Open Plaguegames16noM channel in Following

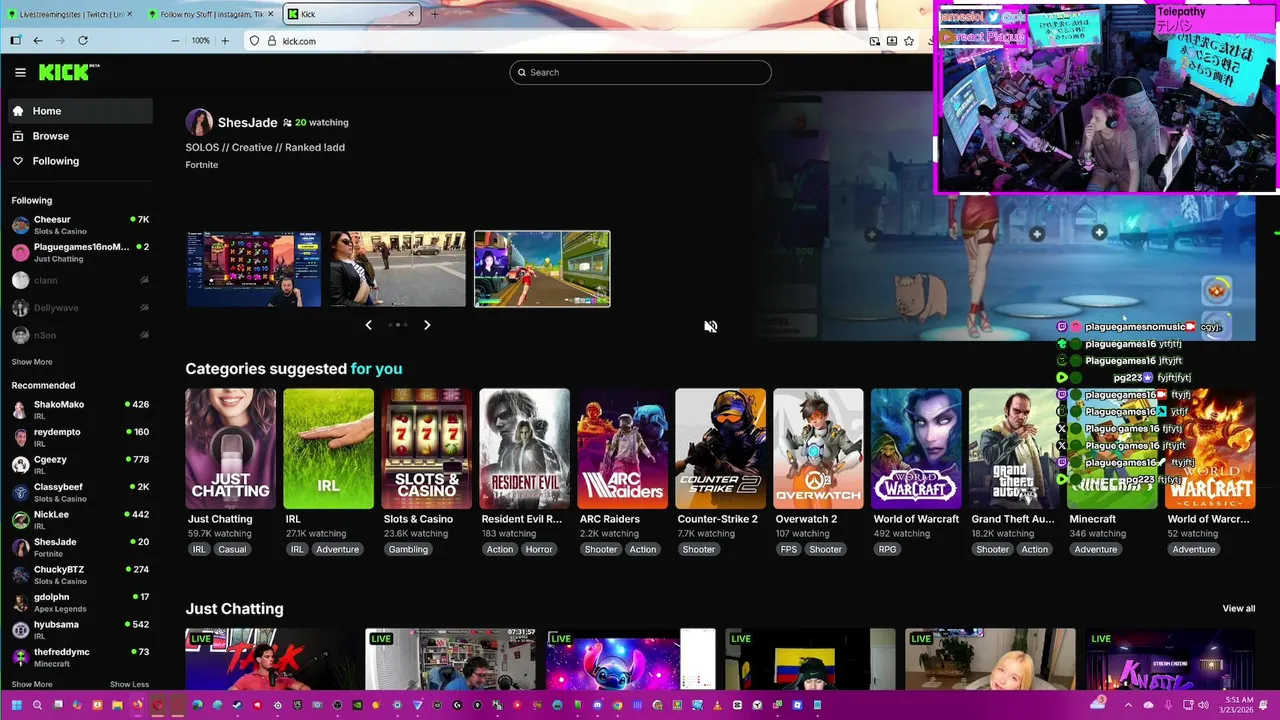tap(80, 252)
